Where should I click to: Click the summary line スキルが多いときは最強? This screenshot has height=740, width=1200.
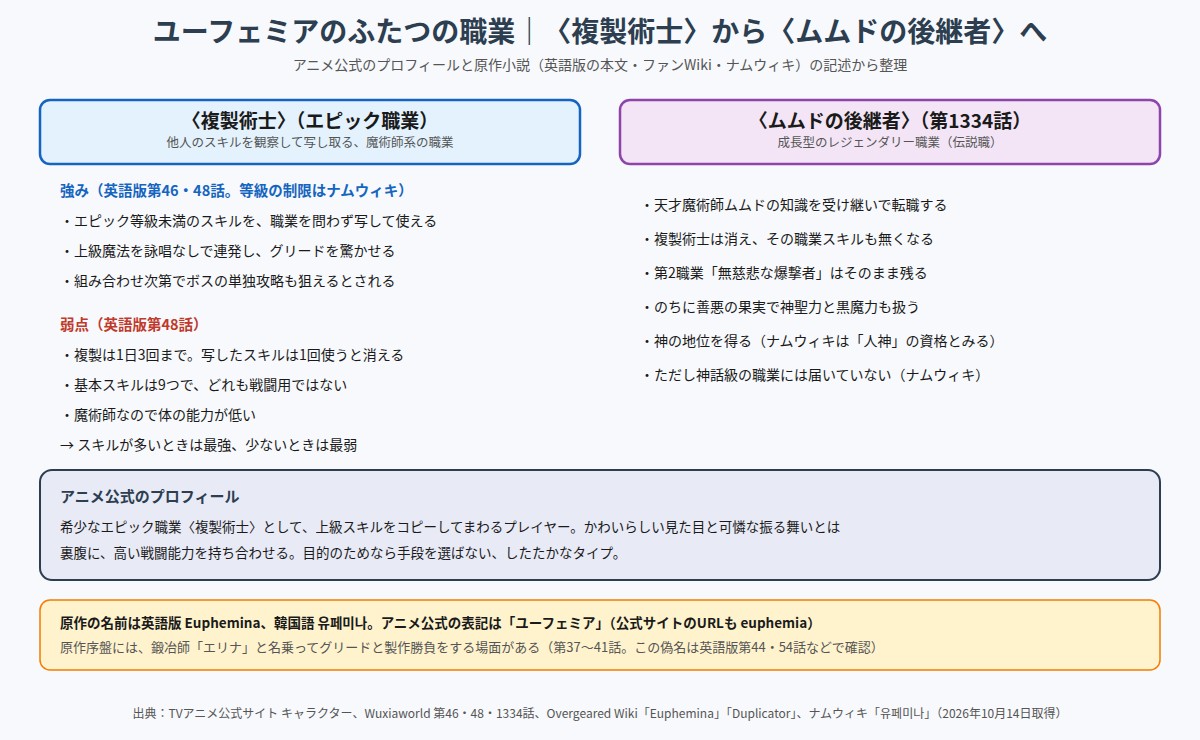tap(208, 445)
